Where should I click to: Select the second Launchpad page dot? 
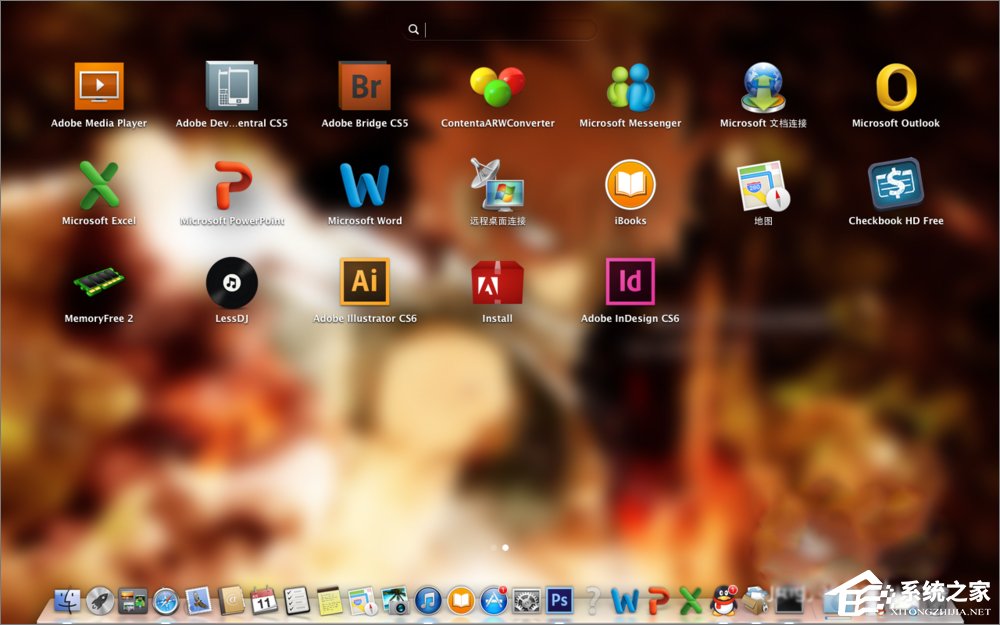(x=505, y=548)
